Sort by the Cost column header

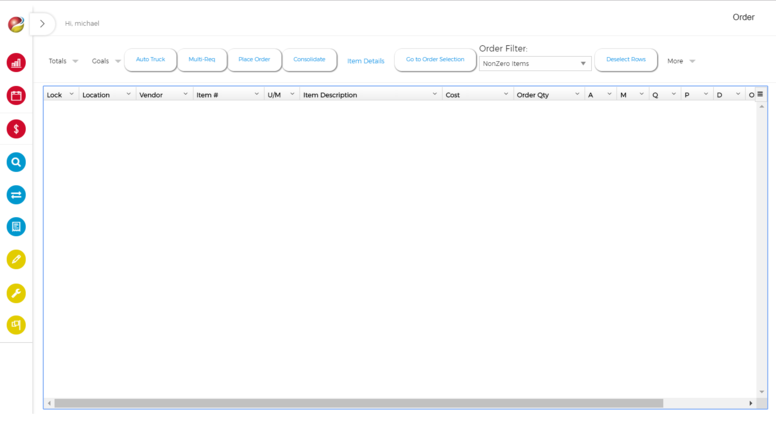(453, 95)
